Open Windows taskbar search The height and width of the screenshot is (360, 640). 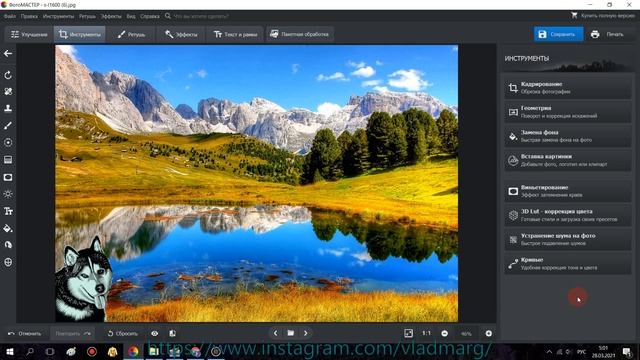point(30,351)
